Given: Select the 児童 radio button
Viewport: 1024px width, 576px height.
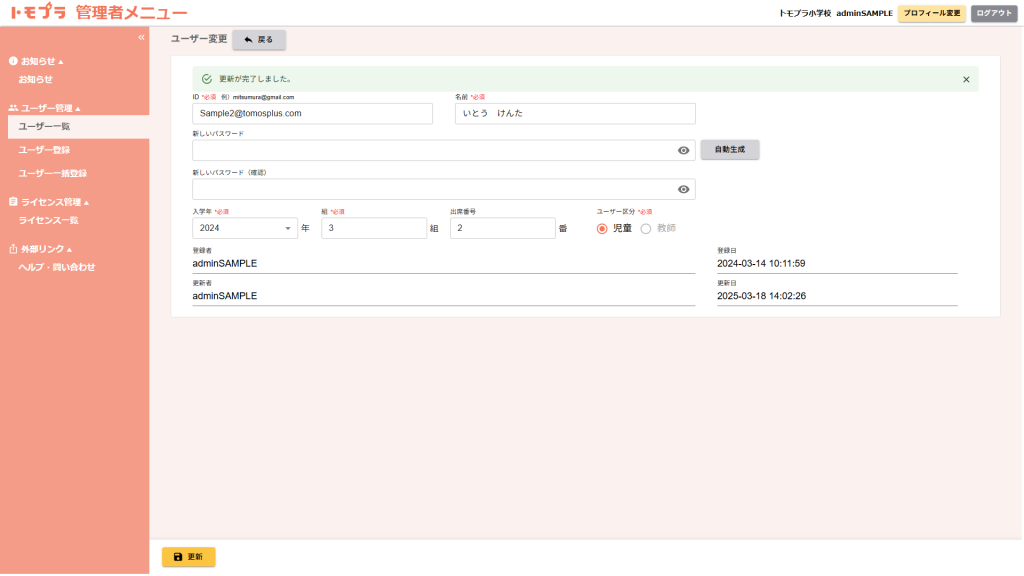Looking at the screenshot, I should pyautogui.click(x=602, y=229).
